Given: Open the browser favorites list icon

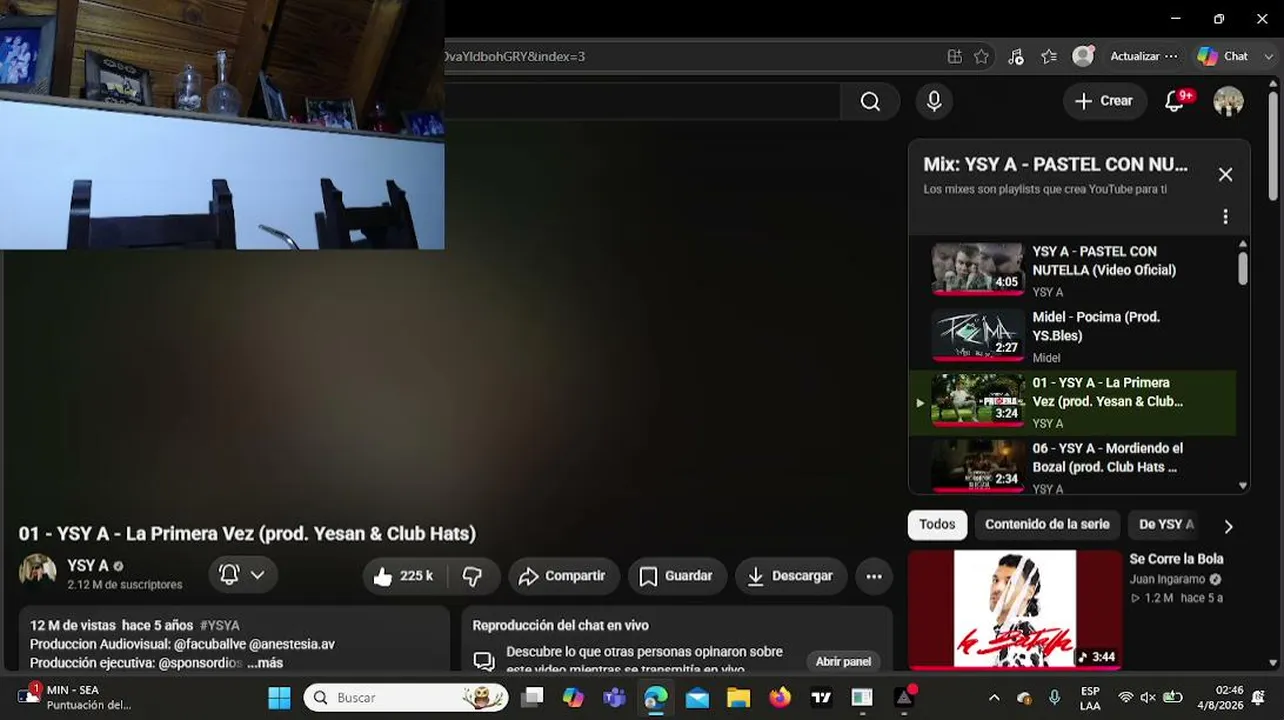Looking at the screenshot, I should (1049, 56).
